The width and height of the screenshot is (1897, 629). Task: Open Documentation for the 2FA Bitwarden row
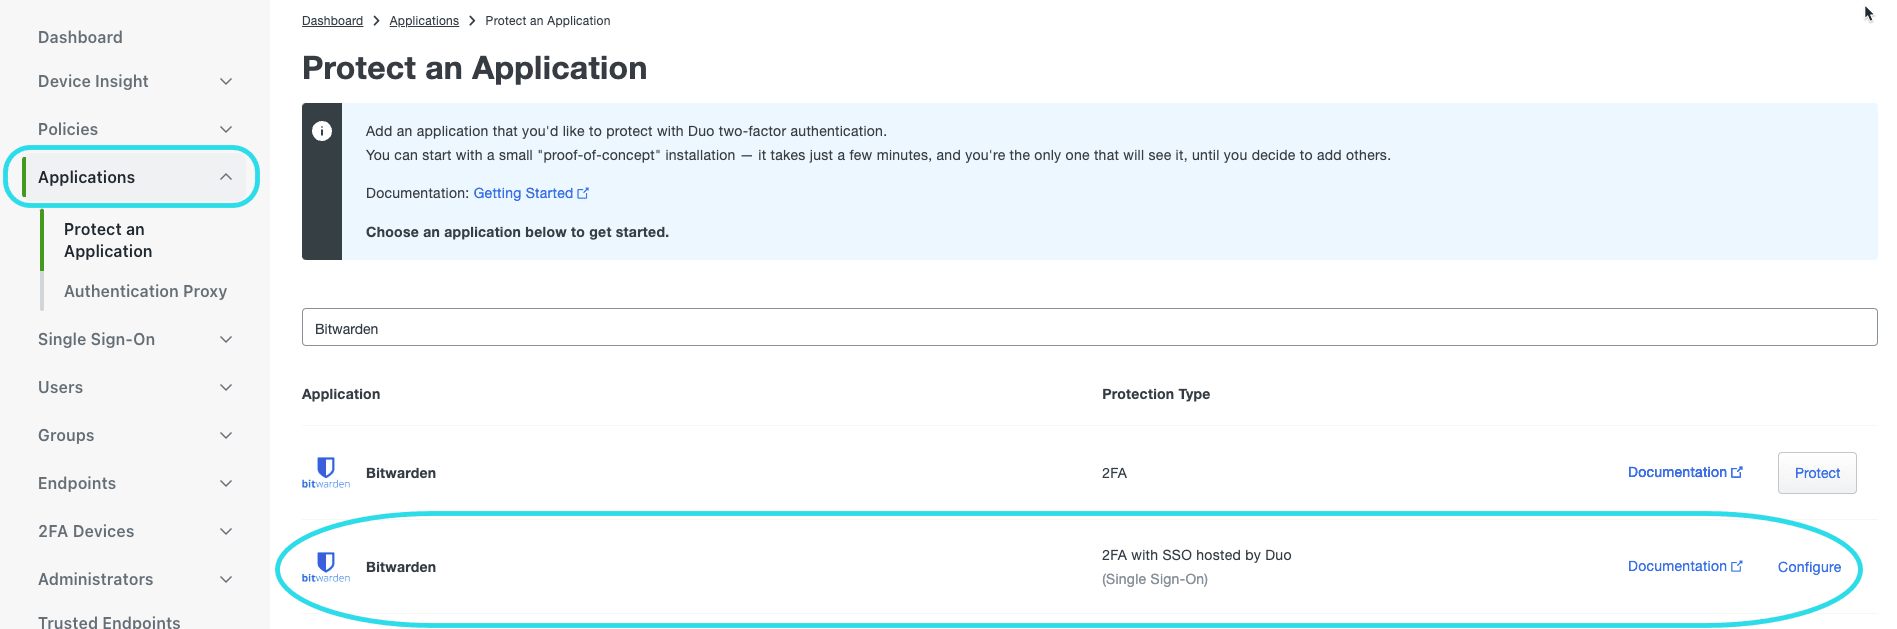(1685, 472)
